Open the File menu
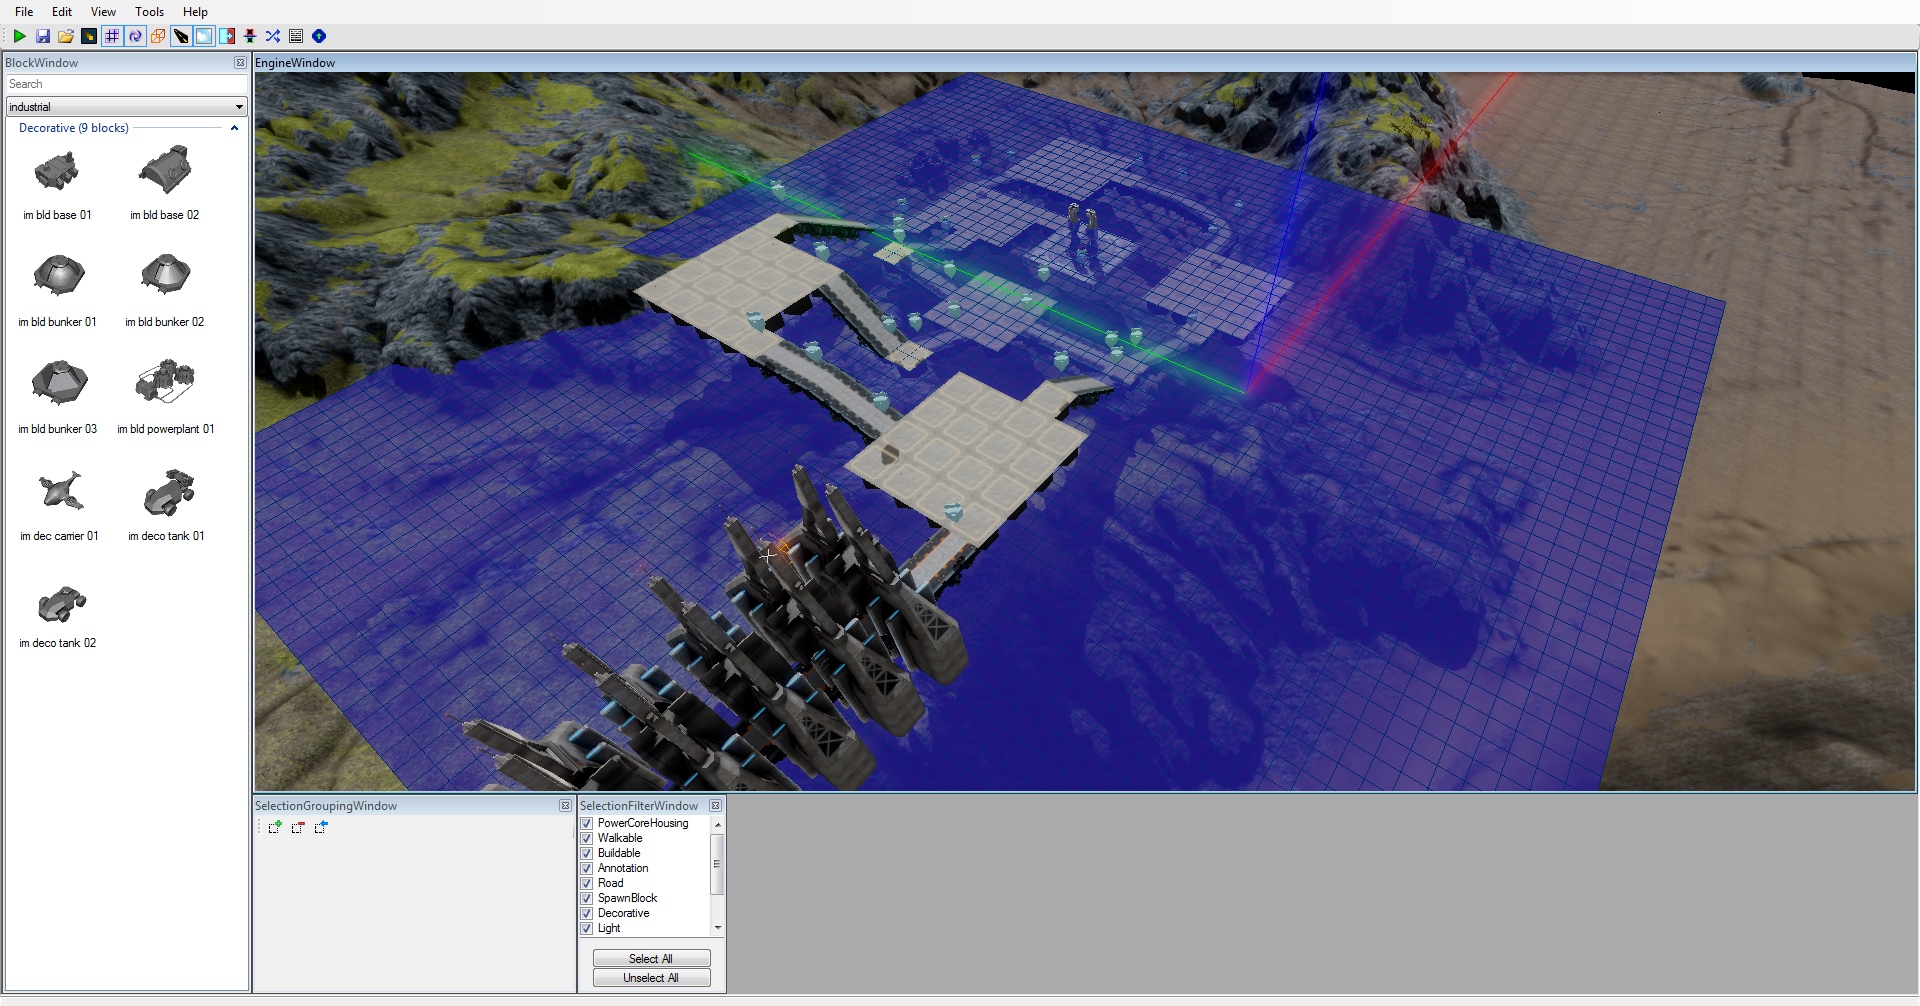This screenshot has width=1920, height=1006. click(x=24, y=12)
